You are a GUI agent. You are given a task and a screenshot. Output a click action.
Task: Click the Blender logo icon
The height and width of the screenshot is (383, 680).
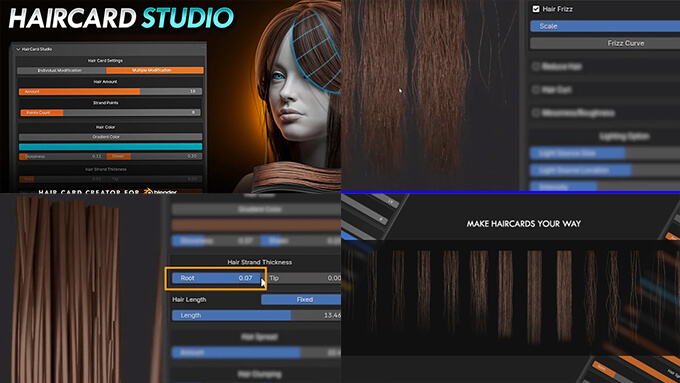(x=148, y=191)
